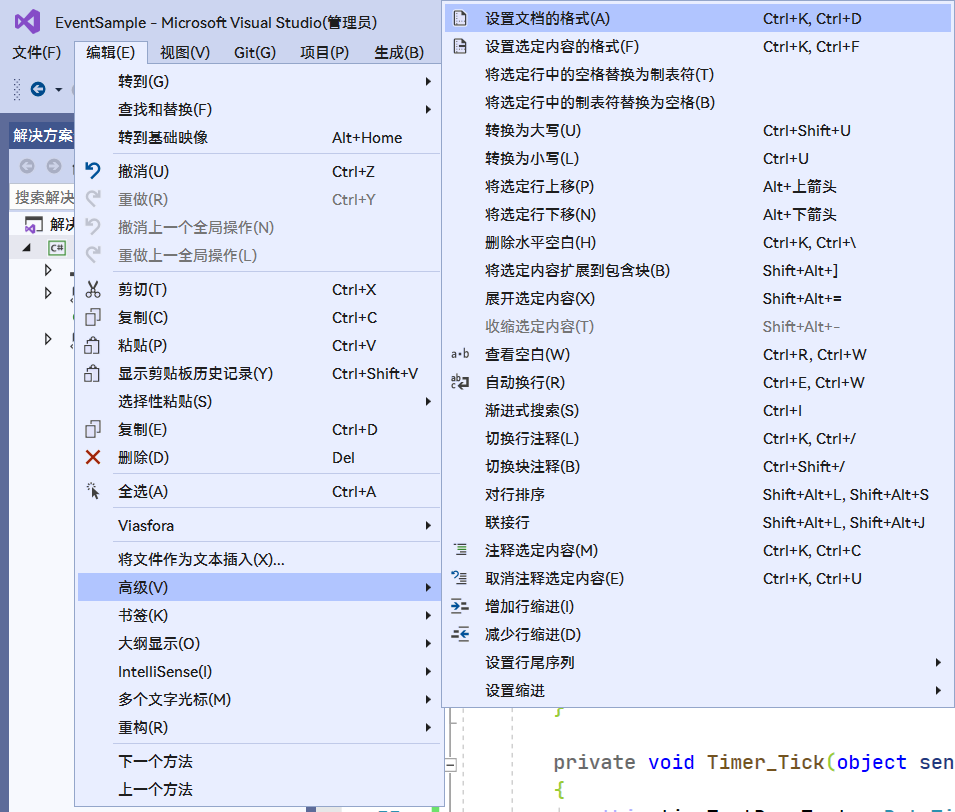Choose 将选定内容扩展到包含块(B)
Image resolution: width=955 pixels, height=812 pixels.
[x=697, y=270]
